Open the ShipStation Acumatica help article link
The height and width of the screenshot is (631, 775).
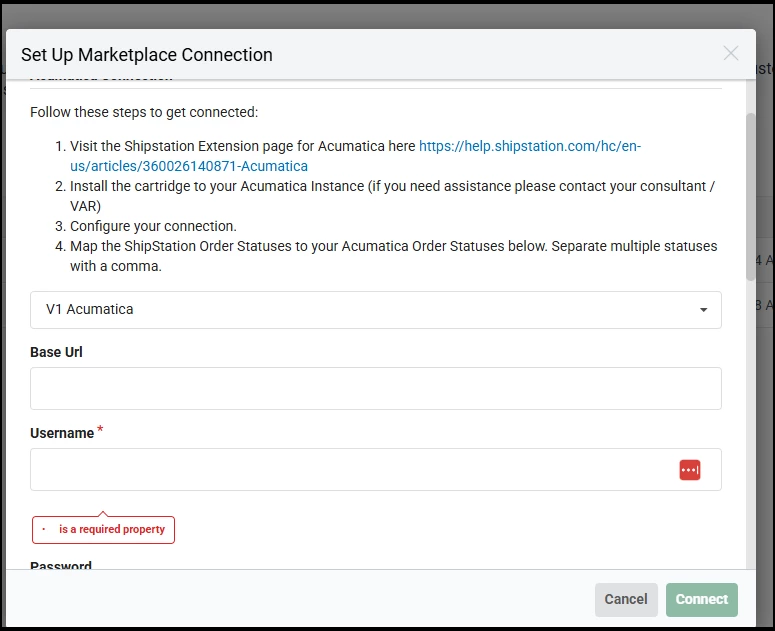click(x=355, y=156)
